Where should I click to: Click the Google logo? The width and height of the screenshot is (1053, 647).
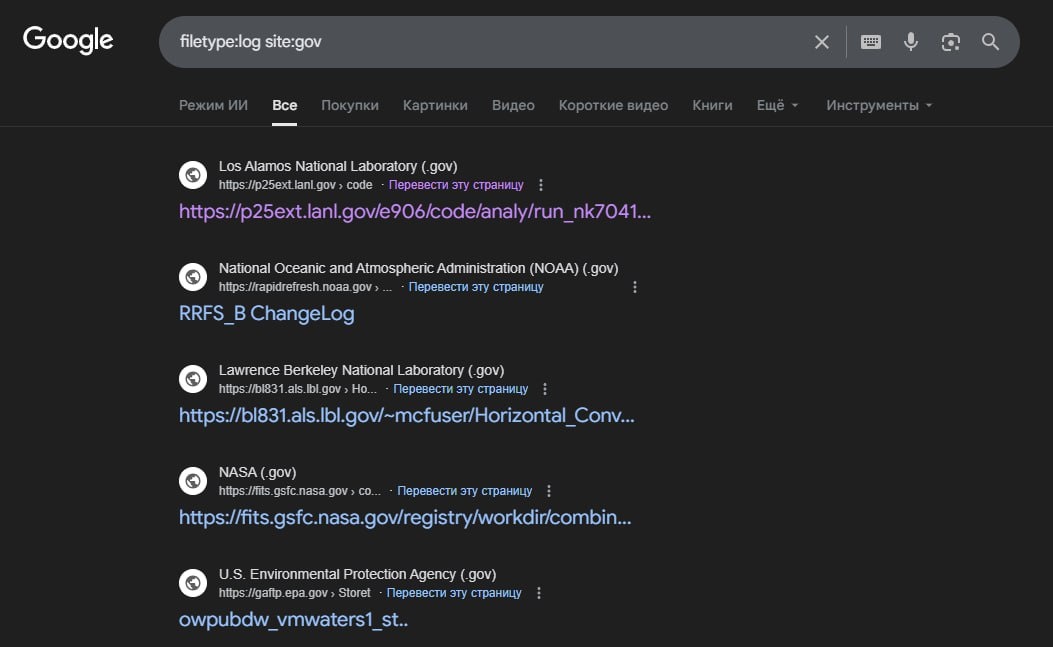coord(68,40)
